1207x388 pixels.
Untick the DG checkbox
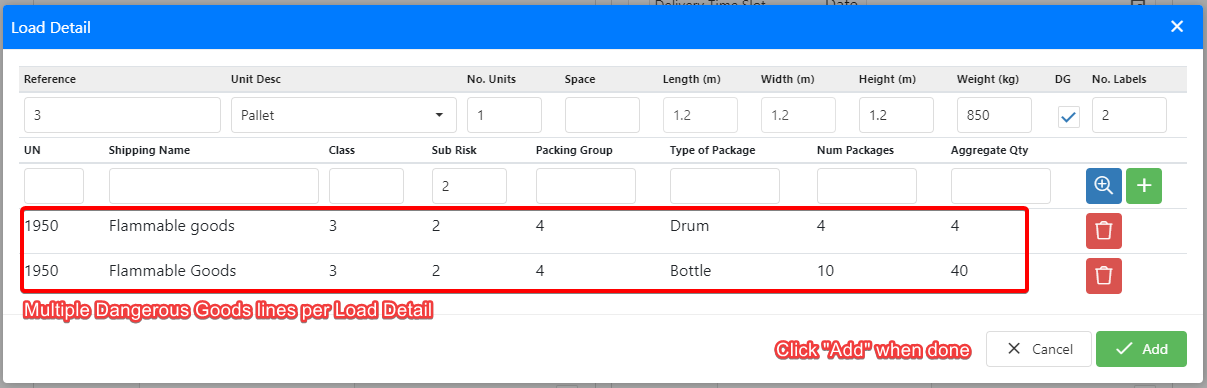1069,116
